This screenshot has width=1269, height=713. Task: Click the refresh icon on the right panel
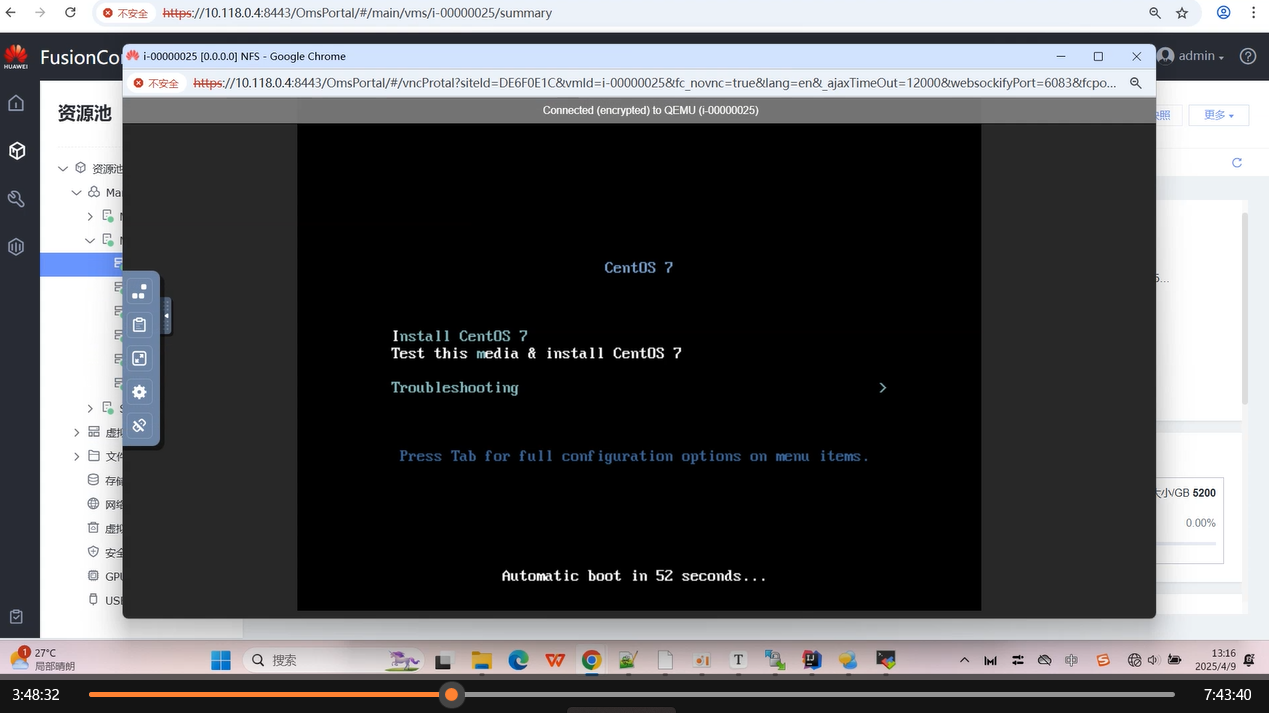point(1236,163)
